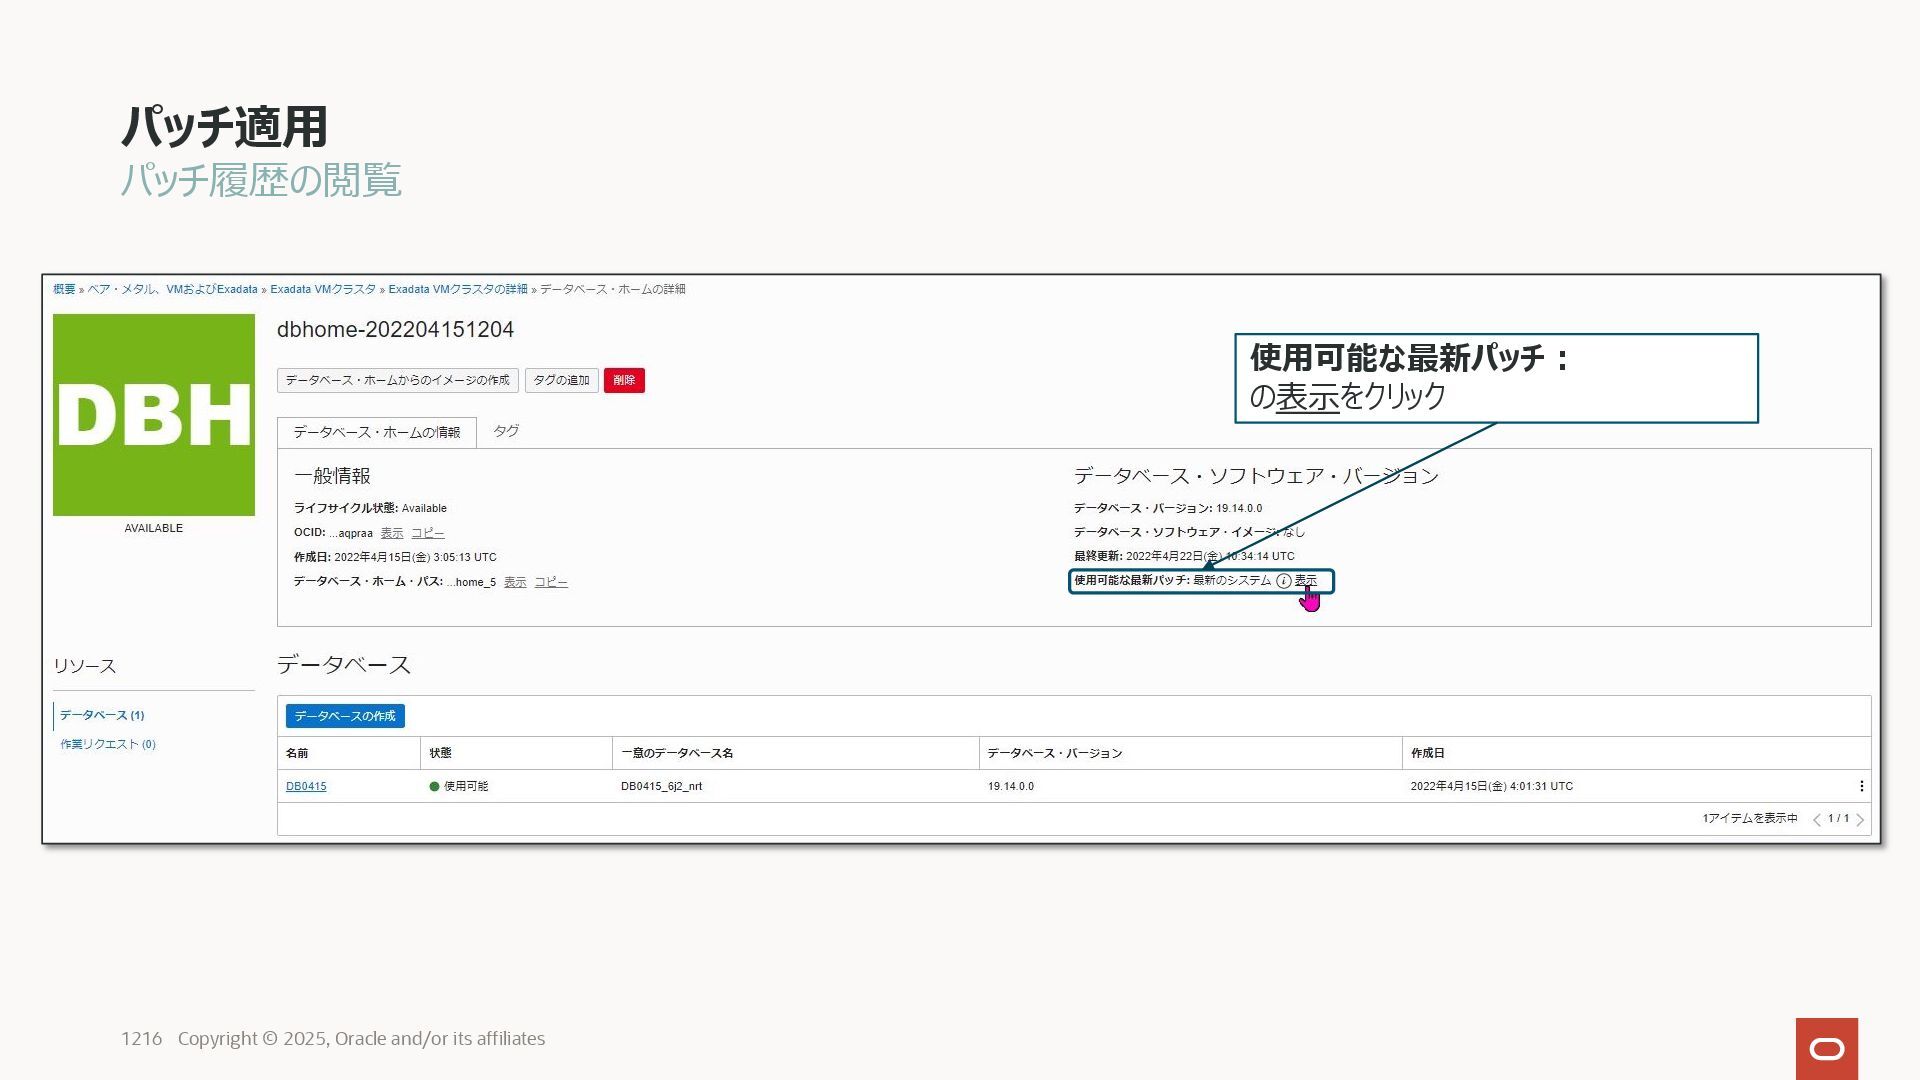Copy the database home path
This screenshot has height=1080, width=1920.
[x=551, y=582]
